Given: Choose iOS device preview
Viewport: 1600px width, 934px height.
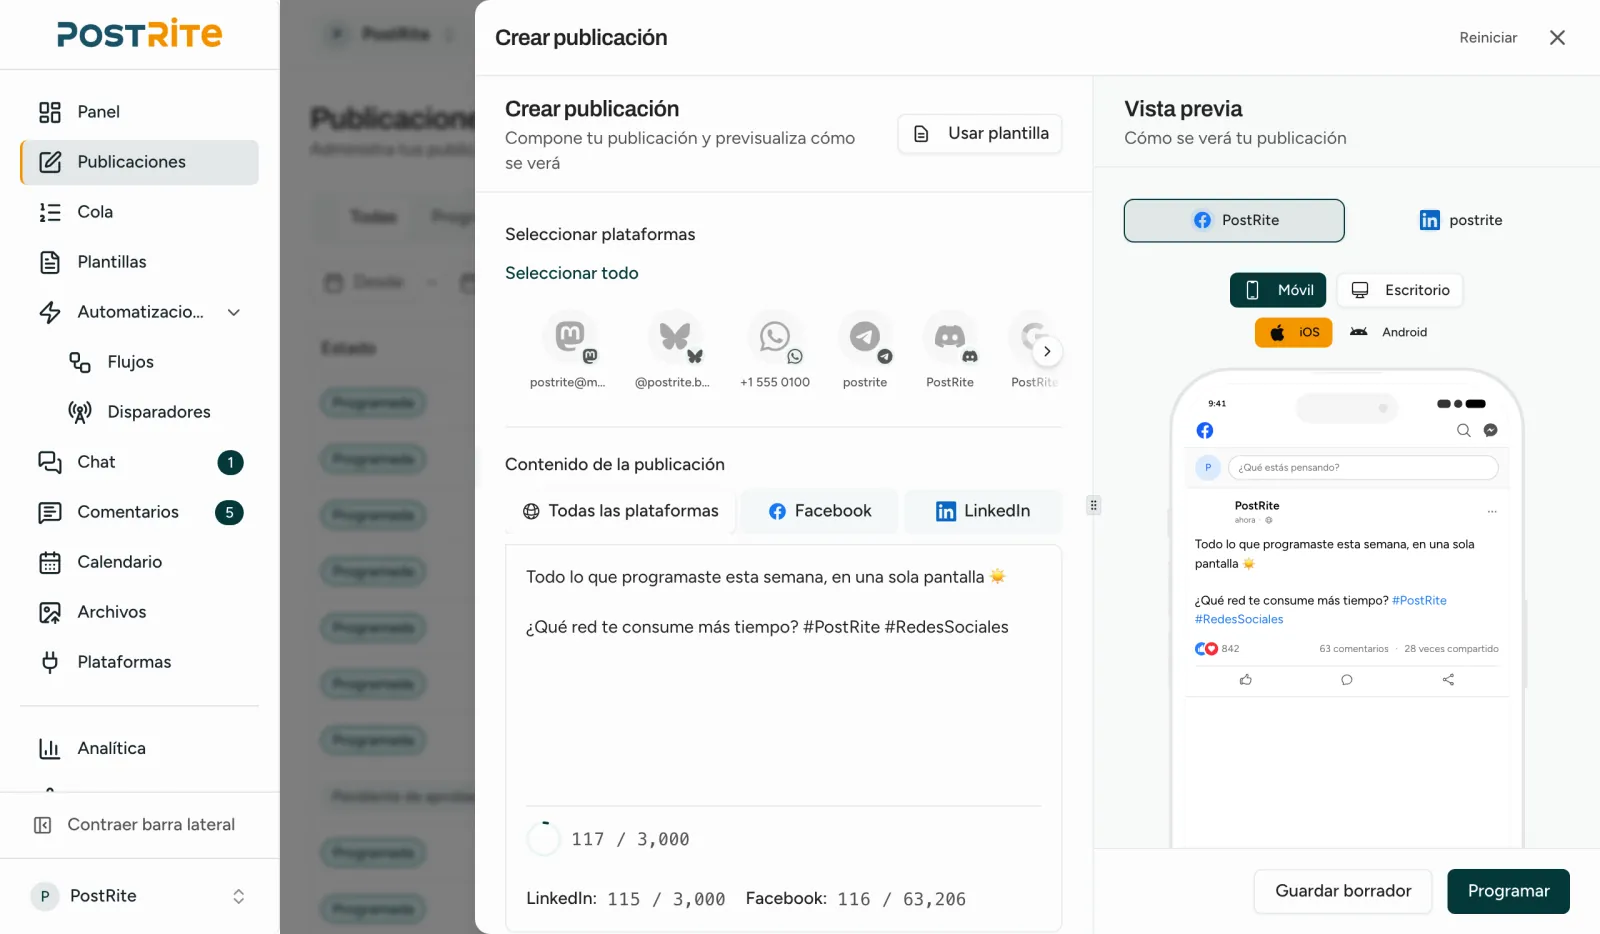Looking at the screenshot, I should (1294, 332).
